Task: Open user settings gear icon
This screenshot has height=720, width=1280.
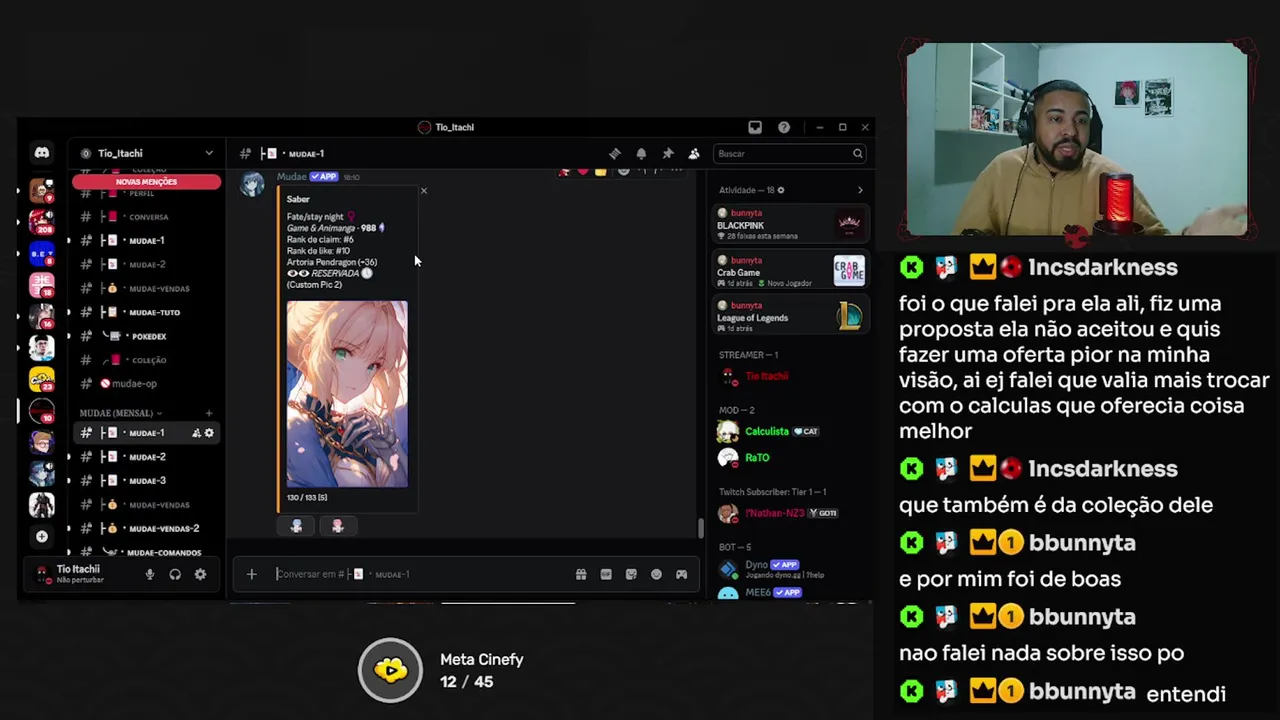Action: 200,574
